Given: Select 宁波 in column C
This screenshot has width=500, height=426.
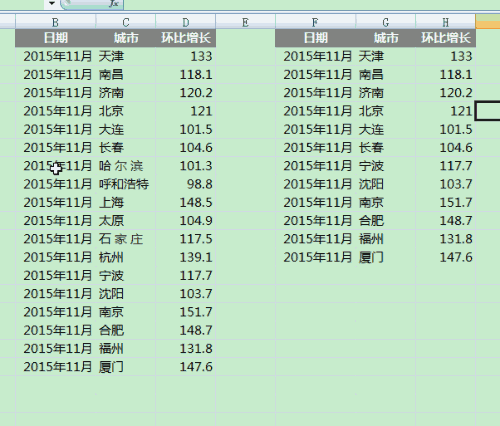Looking at the screenshot, I should pos(126,275).
